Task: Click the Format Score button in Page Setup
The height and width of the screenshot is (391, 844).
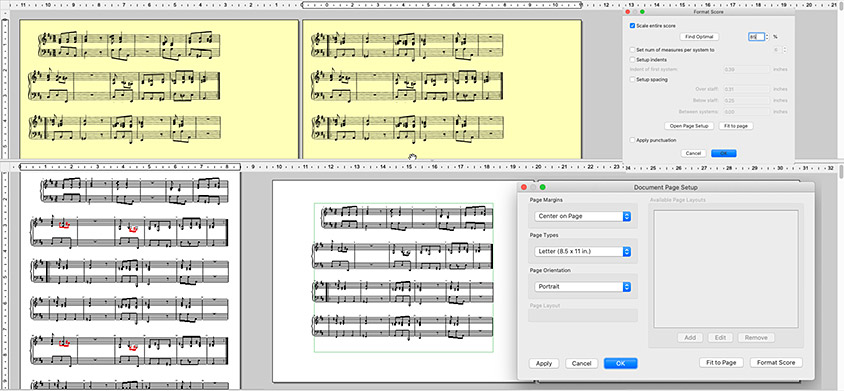Action: (x=776, y=362)
